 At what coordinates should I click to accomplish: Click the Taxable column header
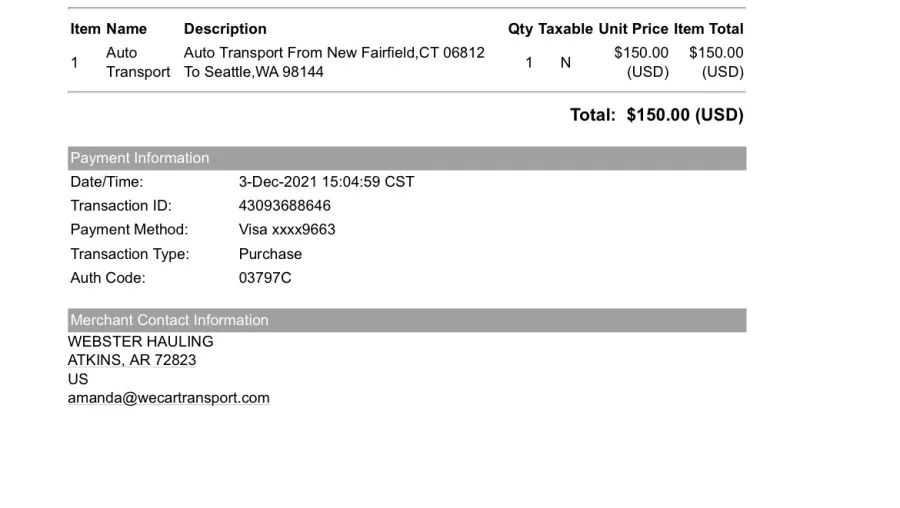click(565, 29)
